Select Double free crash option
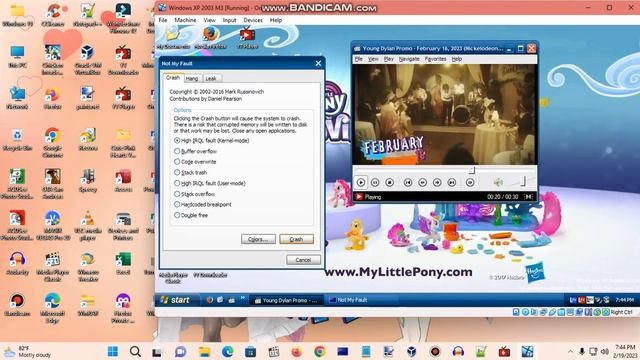The width and height of the screenshot is (640, 360). point(191,215)
